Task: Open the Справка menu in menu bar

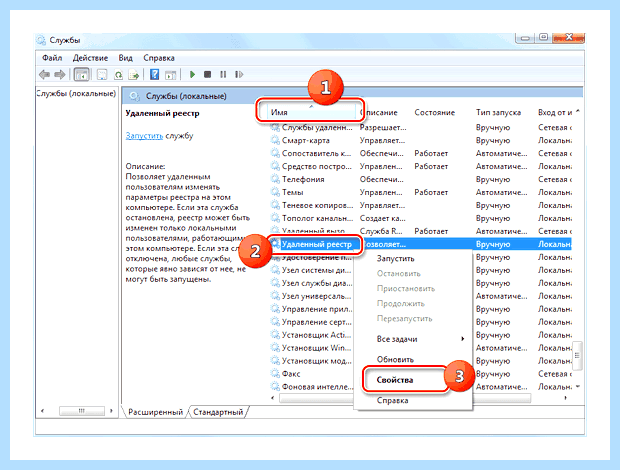Action: pos(159,58)
